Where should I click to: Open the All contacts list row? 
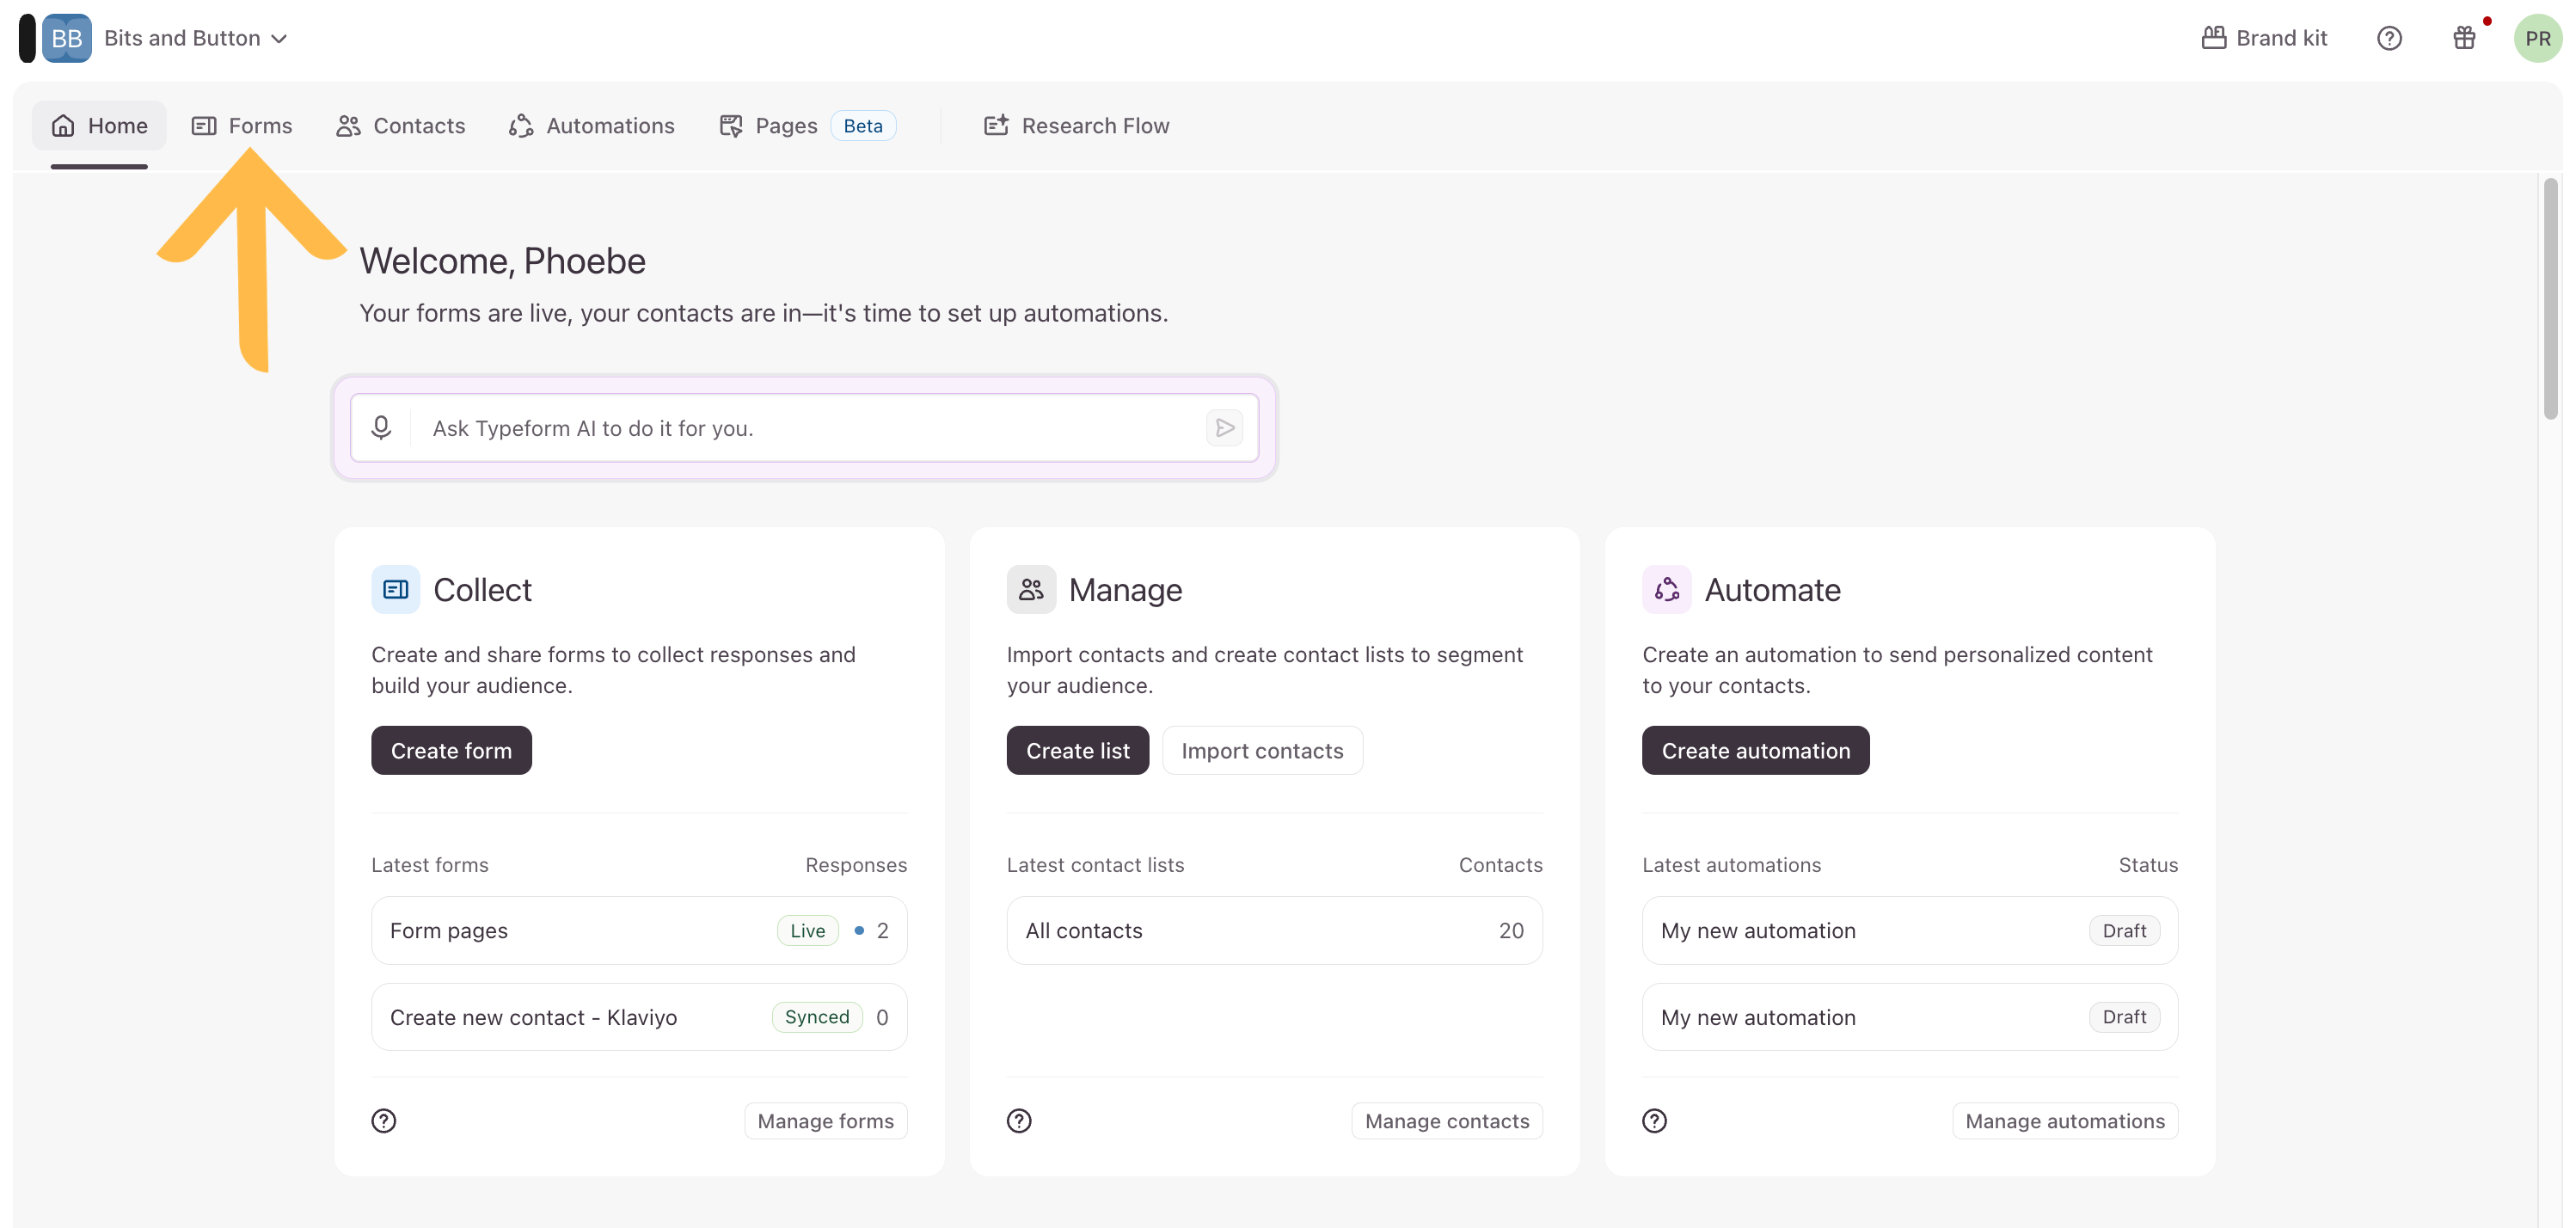pos(1274,931)
